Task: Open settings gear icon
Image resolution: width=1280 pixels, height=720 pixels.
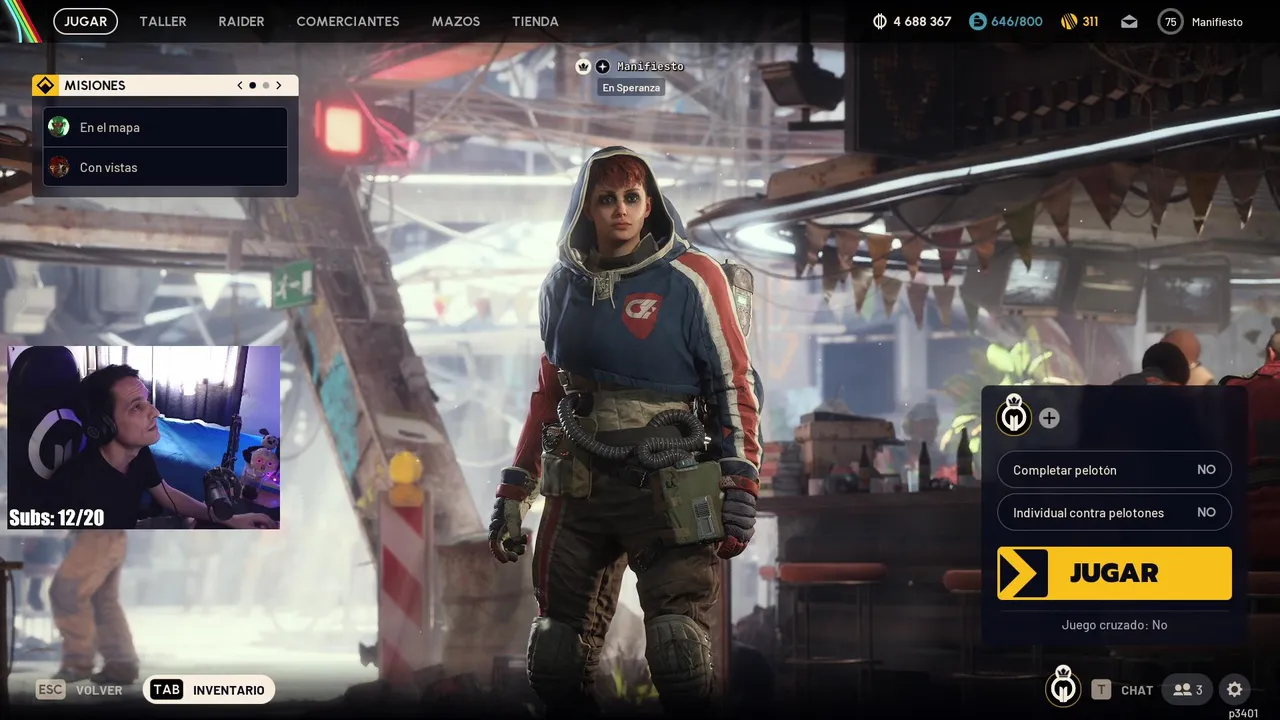Action: (x=1234, y=689)
